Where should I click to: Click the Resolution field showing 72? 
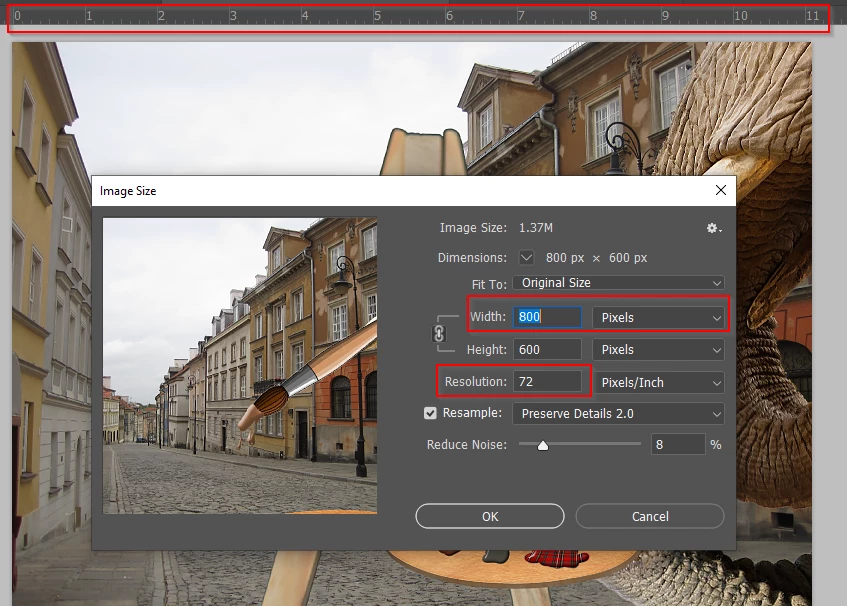(x=547, y=382)
